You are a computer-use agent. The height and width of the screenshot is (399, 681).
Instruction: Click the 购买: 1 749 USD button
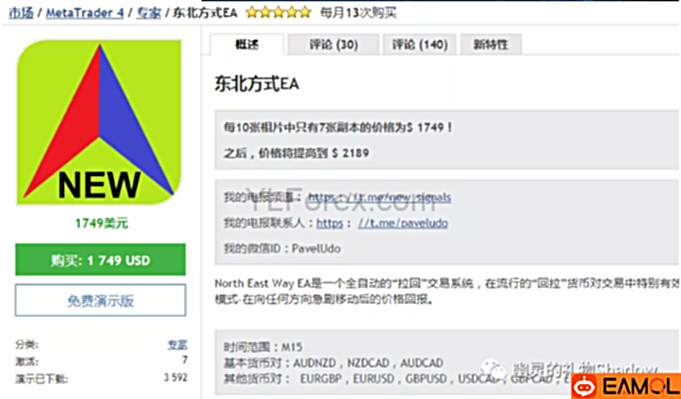100,260
